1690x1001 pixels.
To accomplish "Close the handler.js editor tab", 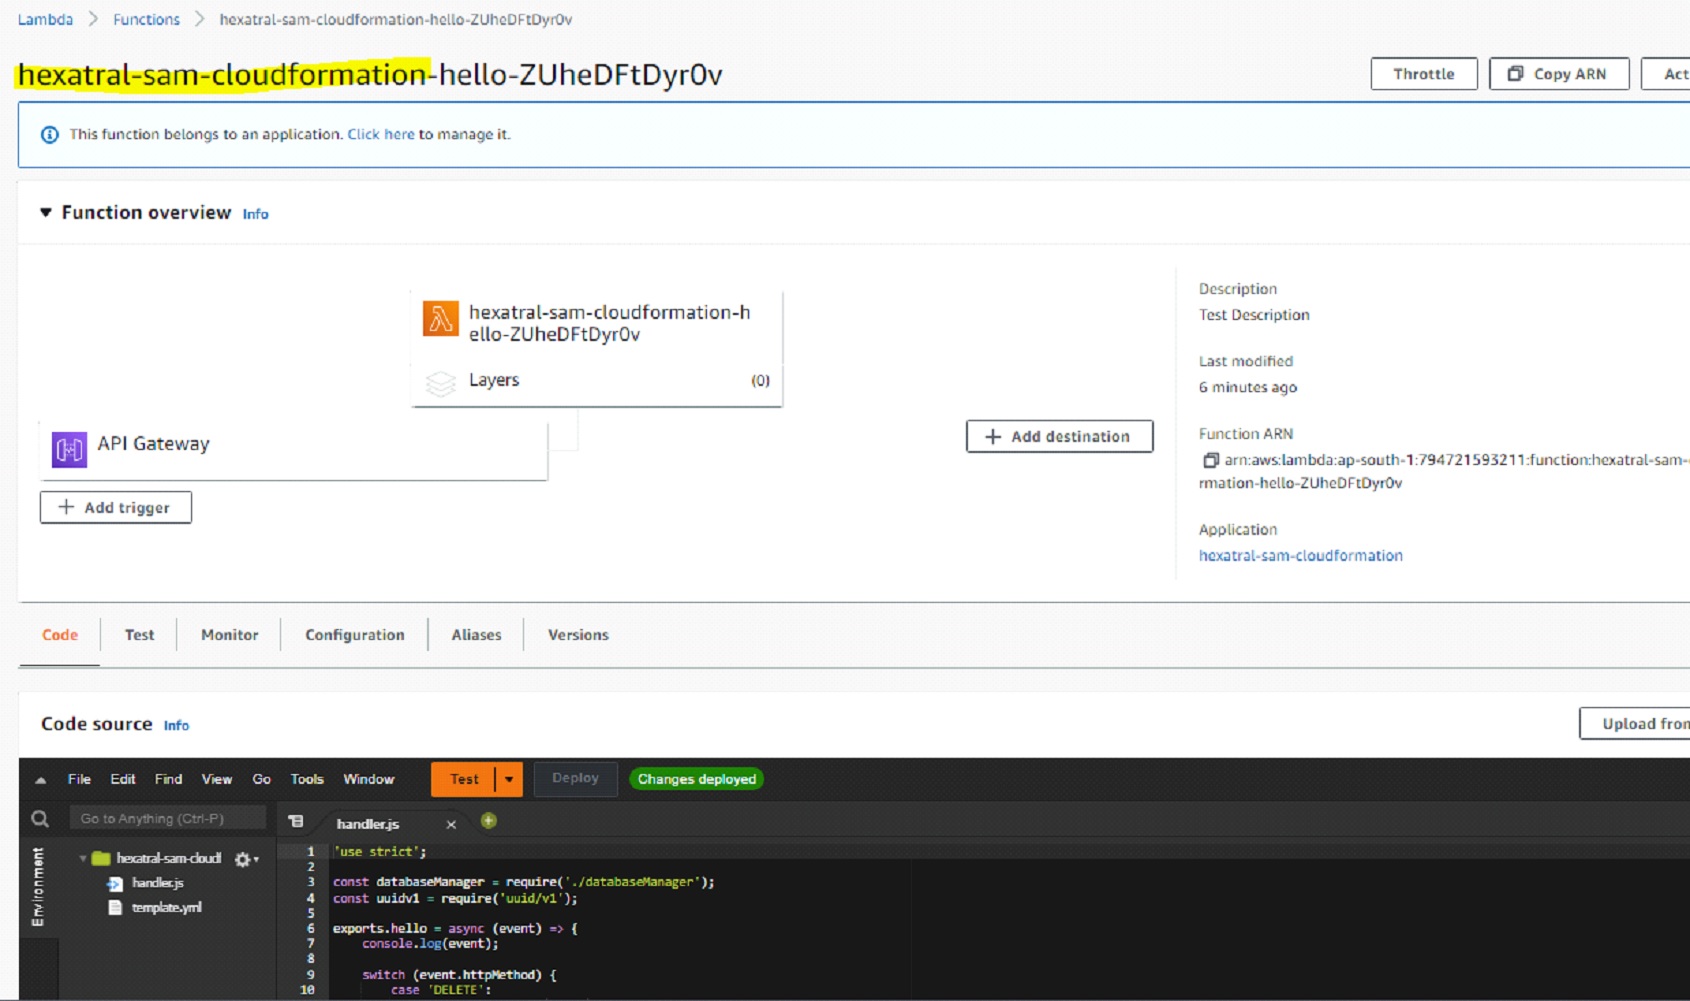I will point(451,824).
